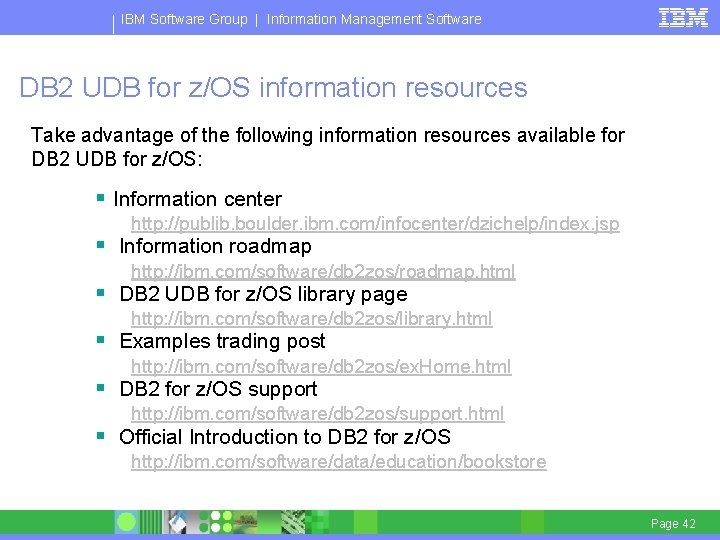The height and width of the screenshot is (540, 720).
Task: Click the 'DB2 for z/OS support' text
Action: click(x=218, y=389)
